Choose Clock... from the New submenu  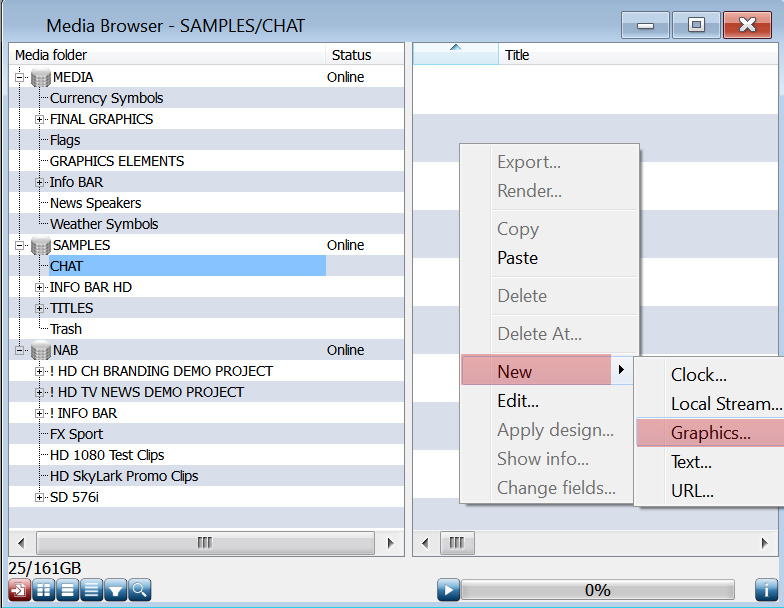point(710,375)
